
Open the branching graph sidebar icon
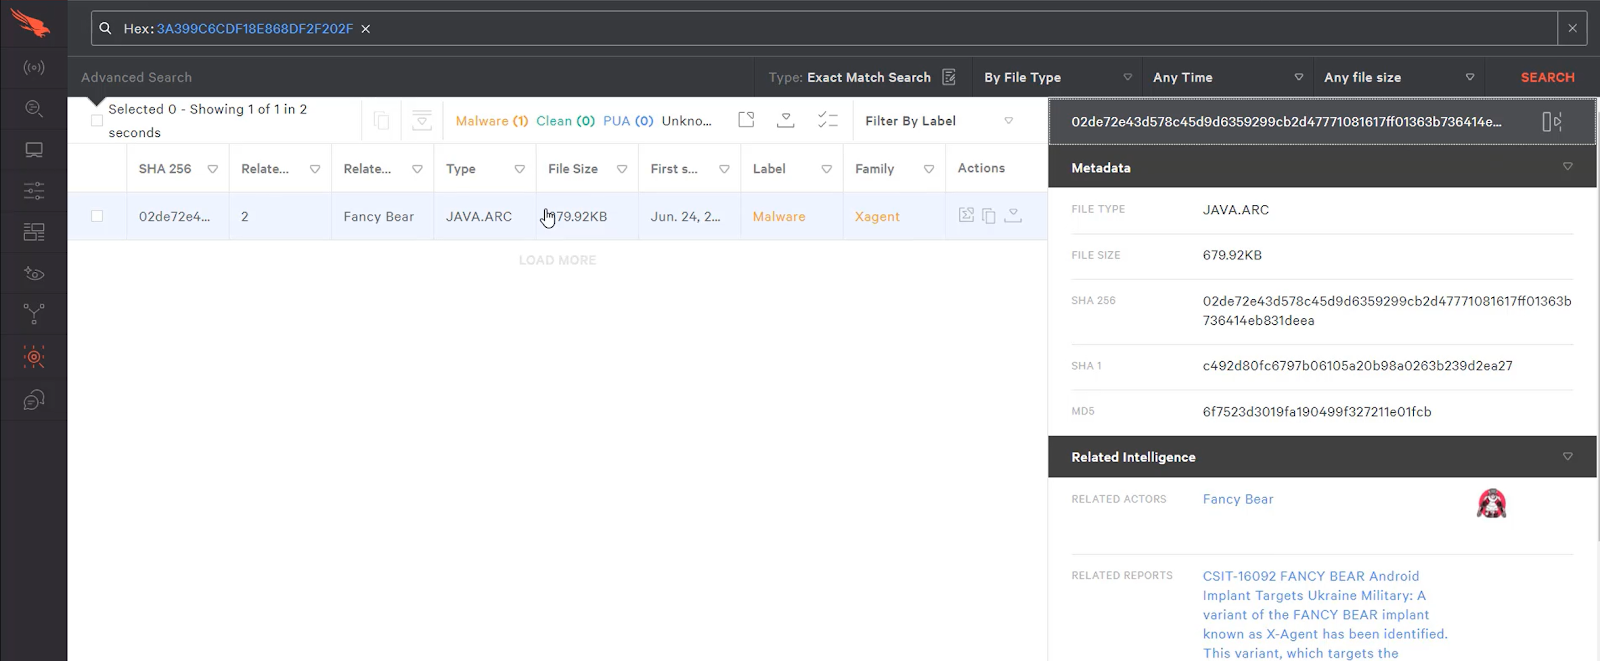click(34, 315)
